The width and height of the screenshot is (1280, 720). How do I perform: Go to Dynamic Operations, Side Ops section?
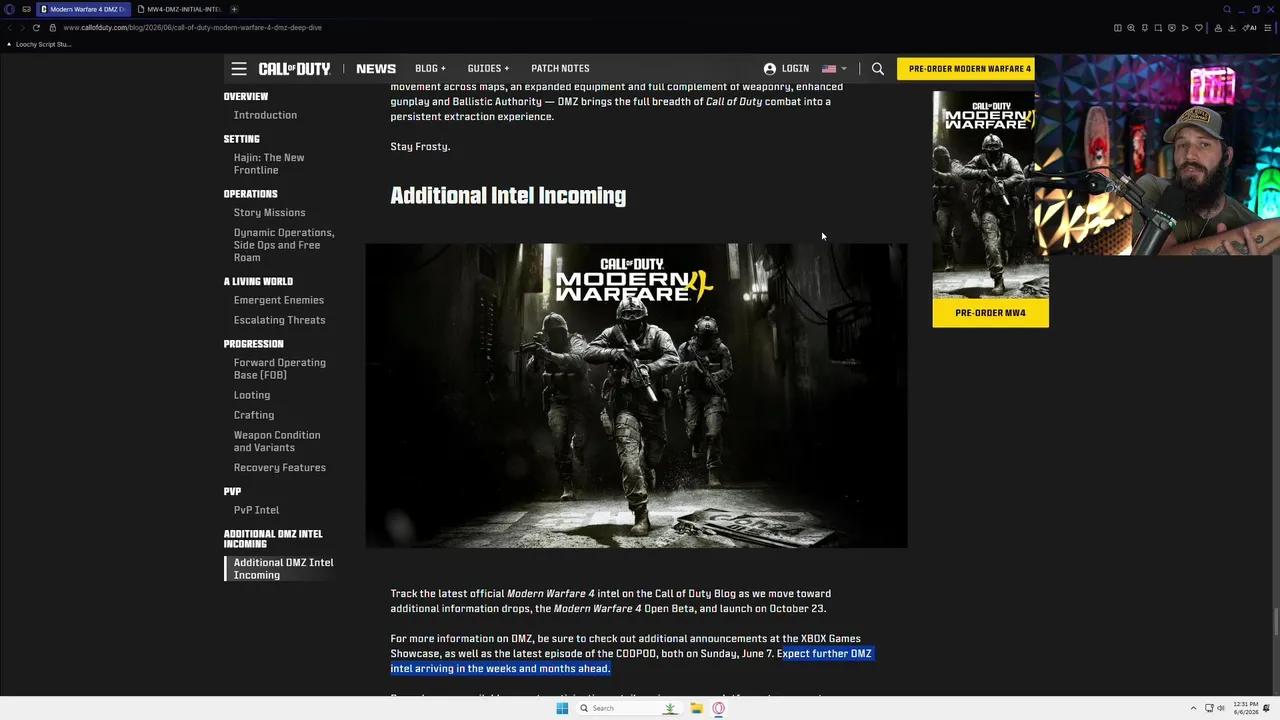[284, 245]
